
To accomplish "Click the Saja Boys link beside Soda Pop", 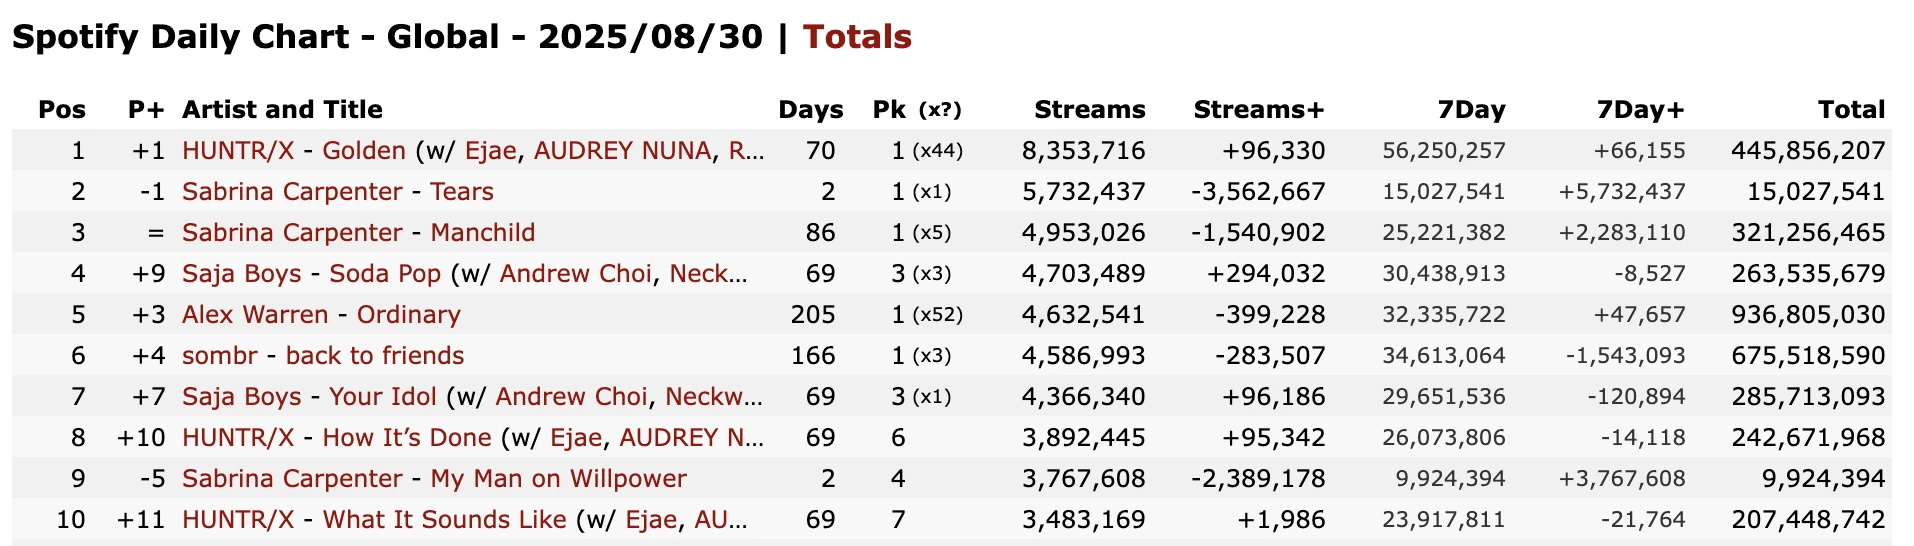I will pos(241,274).
